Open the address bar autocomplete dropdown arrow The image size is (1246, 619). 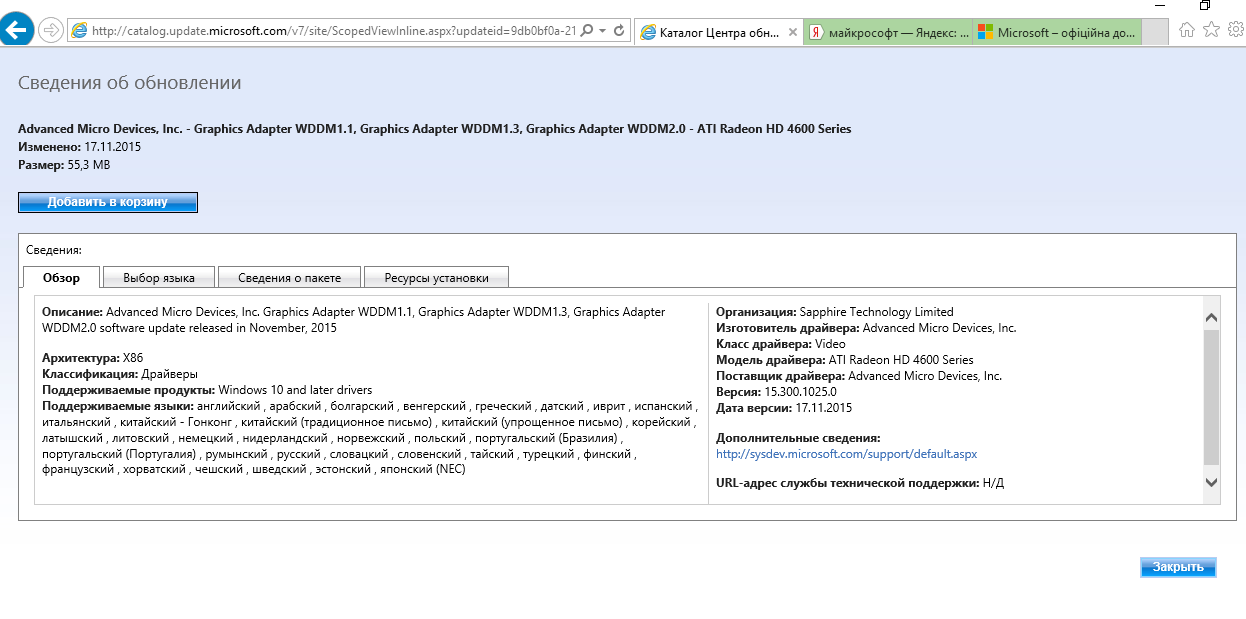(x=602, y=31)
